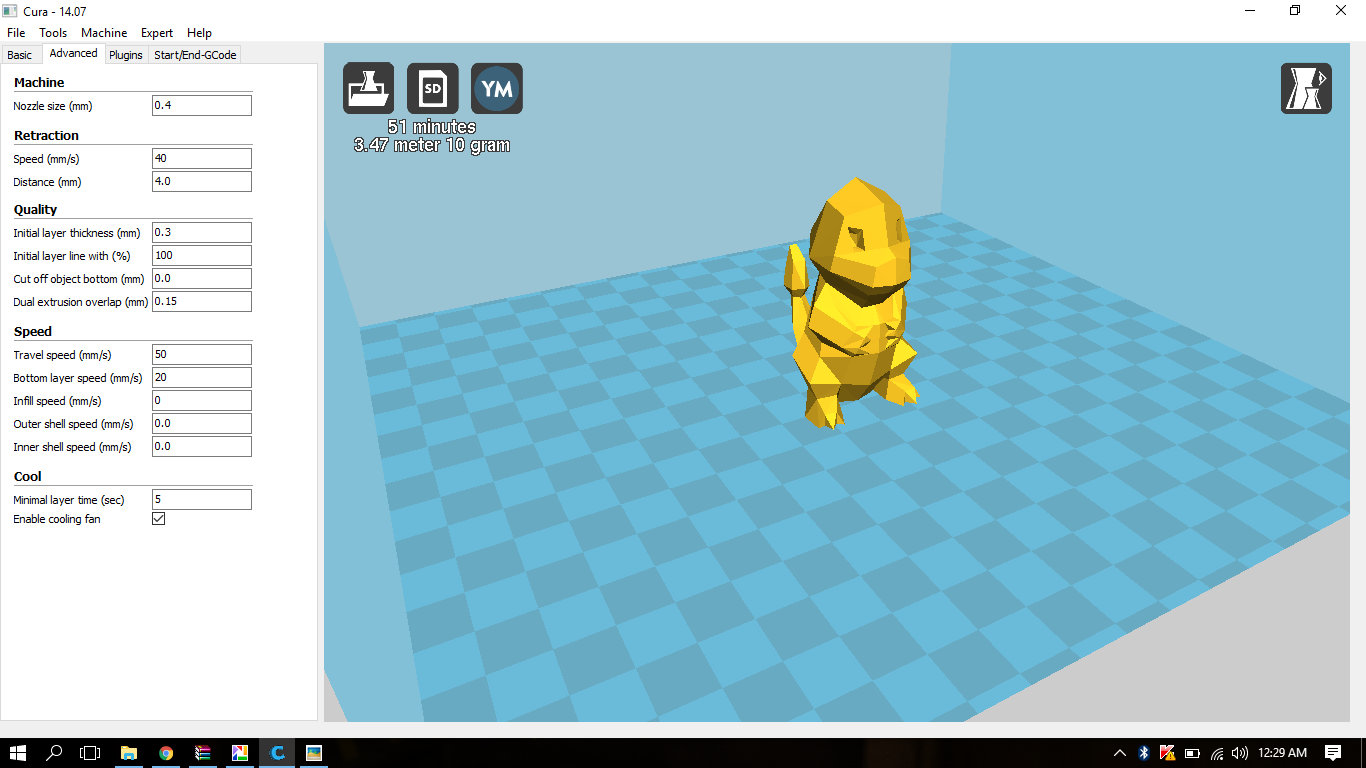The width and height of the screenshot is (1366, 768).
Task: Switch to the Plugins tab
Action: [126, 55]
